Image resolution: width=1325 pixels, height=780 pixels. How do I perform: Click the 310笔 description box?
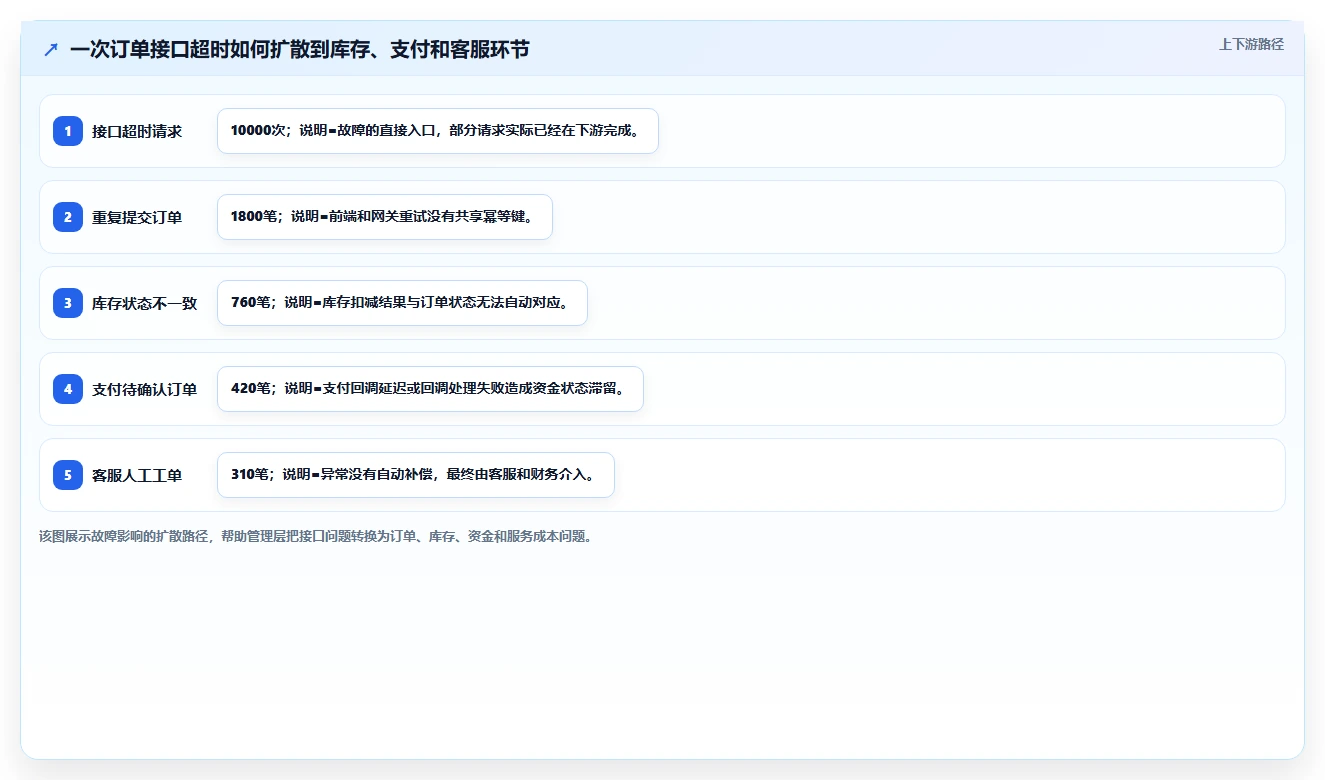(x=416, y=475)
